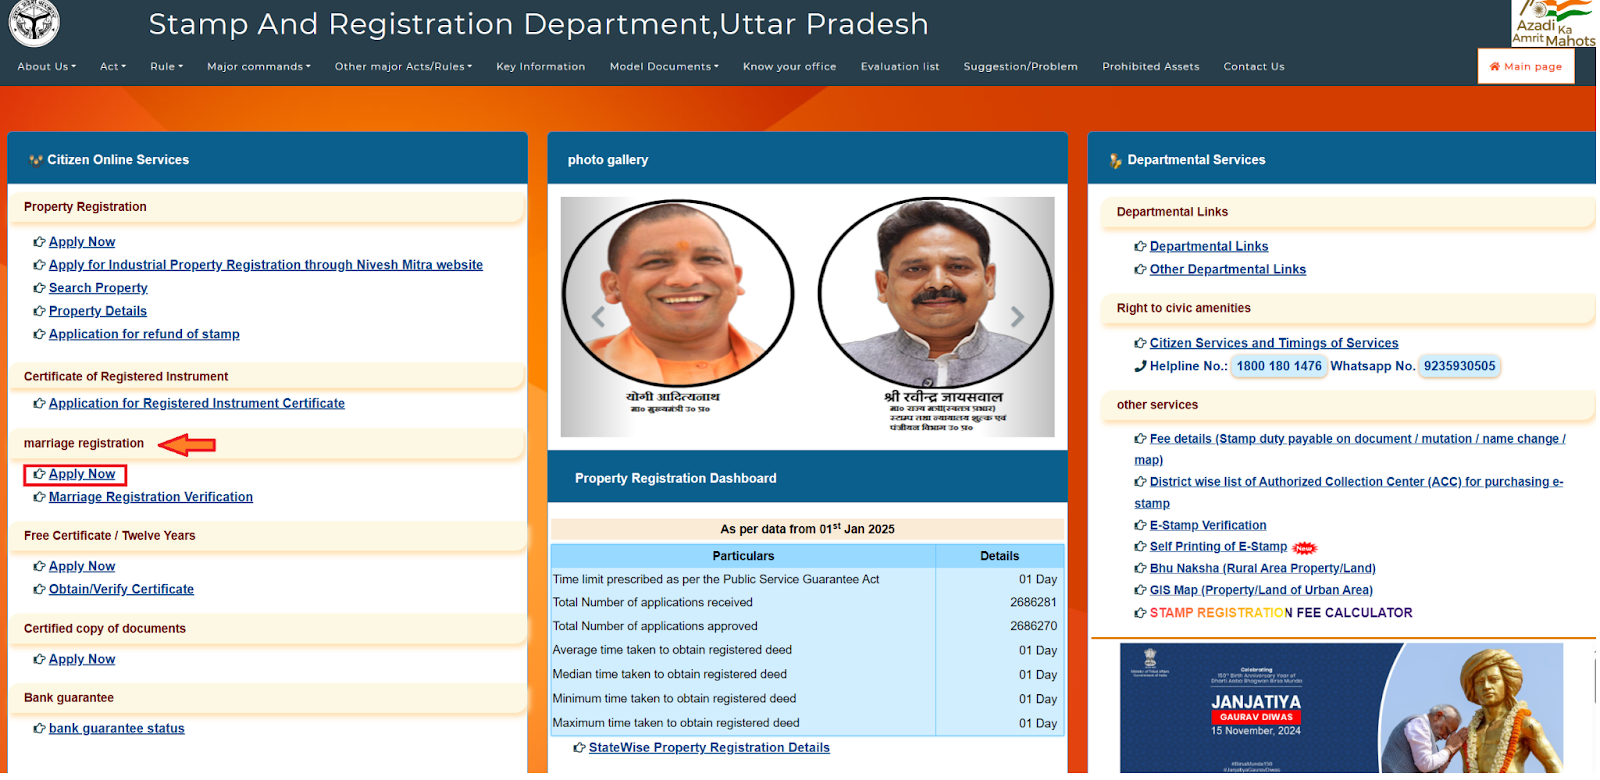This screenshot has height=780, width=1600.
Task: Click the Janjatiya Gaurav Diwas banner
Action: click(x=1341, y=708)
